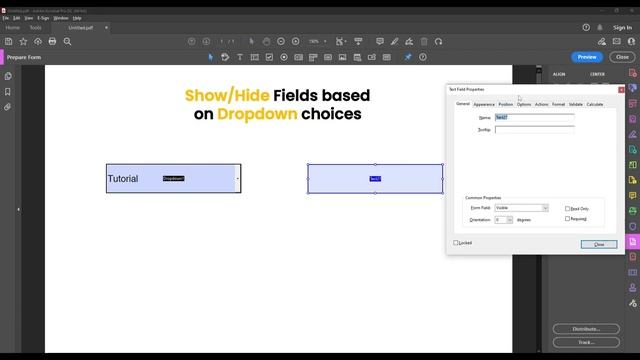Open bookmarks panel in left sidebar
The image size is (640, 360).
8,92
